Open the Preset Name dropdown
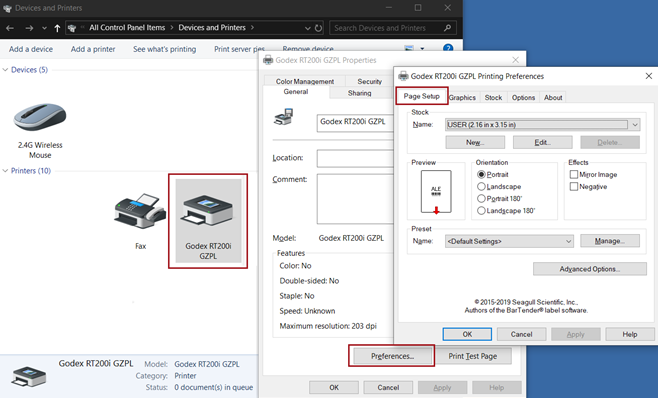658x398 pixels. 568,241
